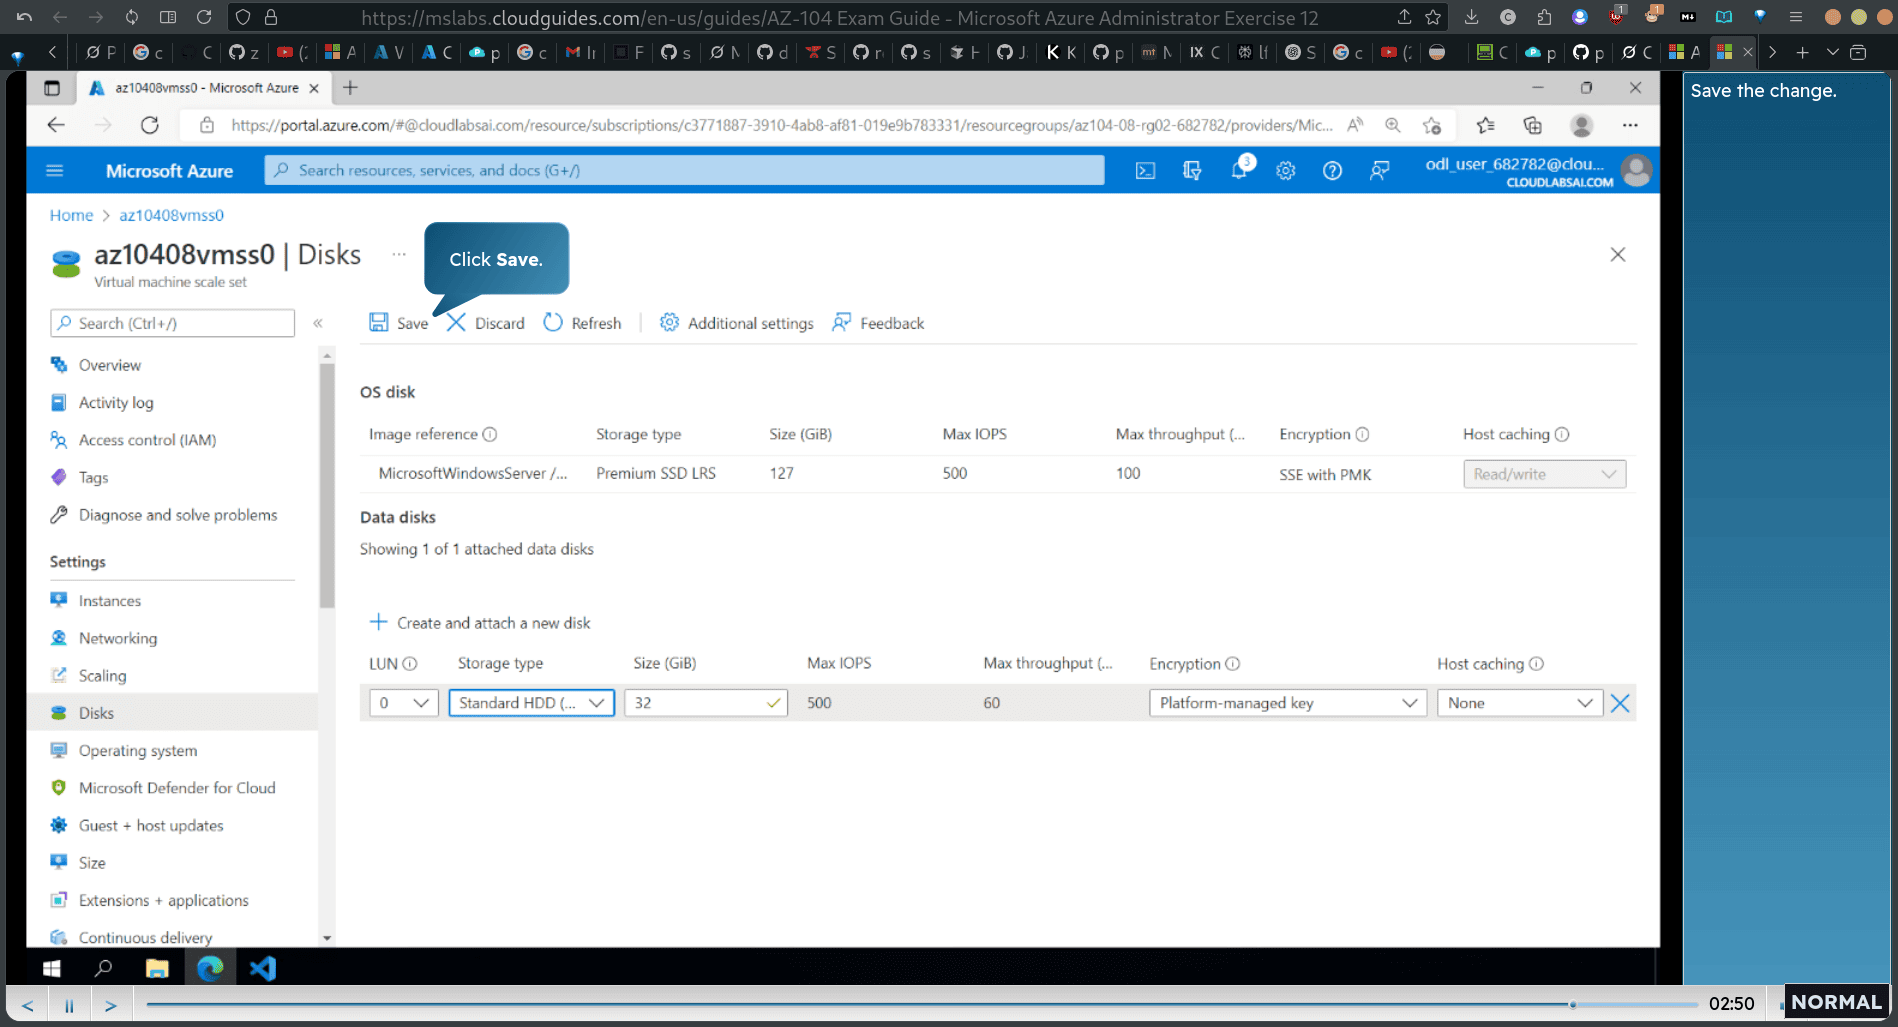1898x1027 pixels.
Task: Open Scaling settings
Action: 102,675
